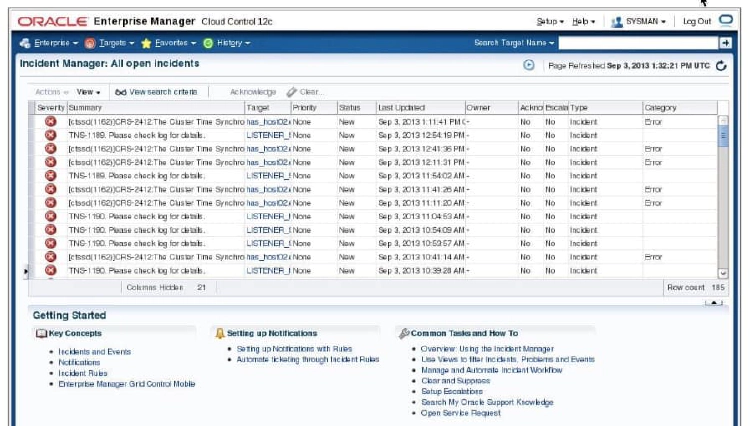Click the search go arrow button
The image size is (750, 426).
click(725, 43)
